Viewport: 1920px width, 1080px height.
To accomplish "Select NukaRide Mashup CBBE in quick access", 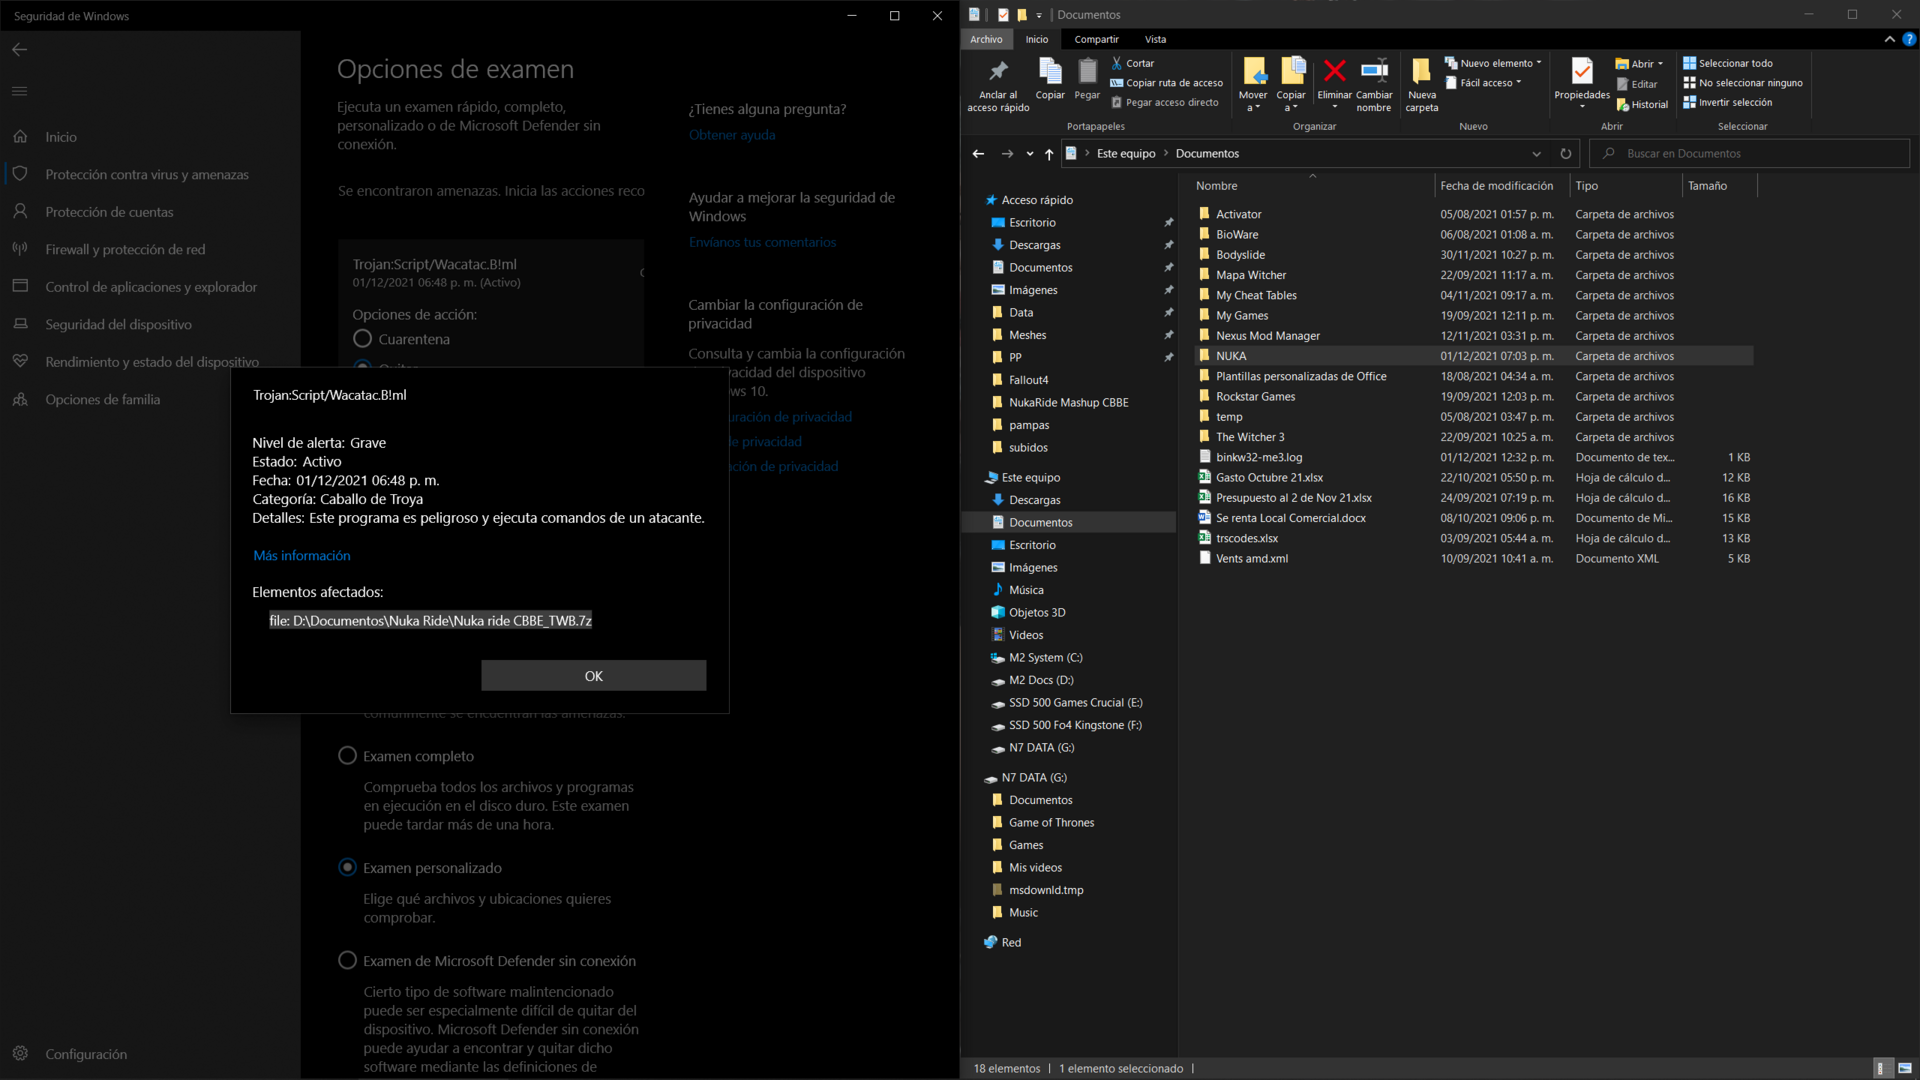I will (1068, 402).
